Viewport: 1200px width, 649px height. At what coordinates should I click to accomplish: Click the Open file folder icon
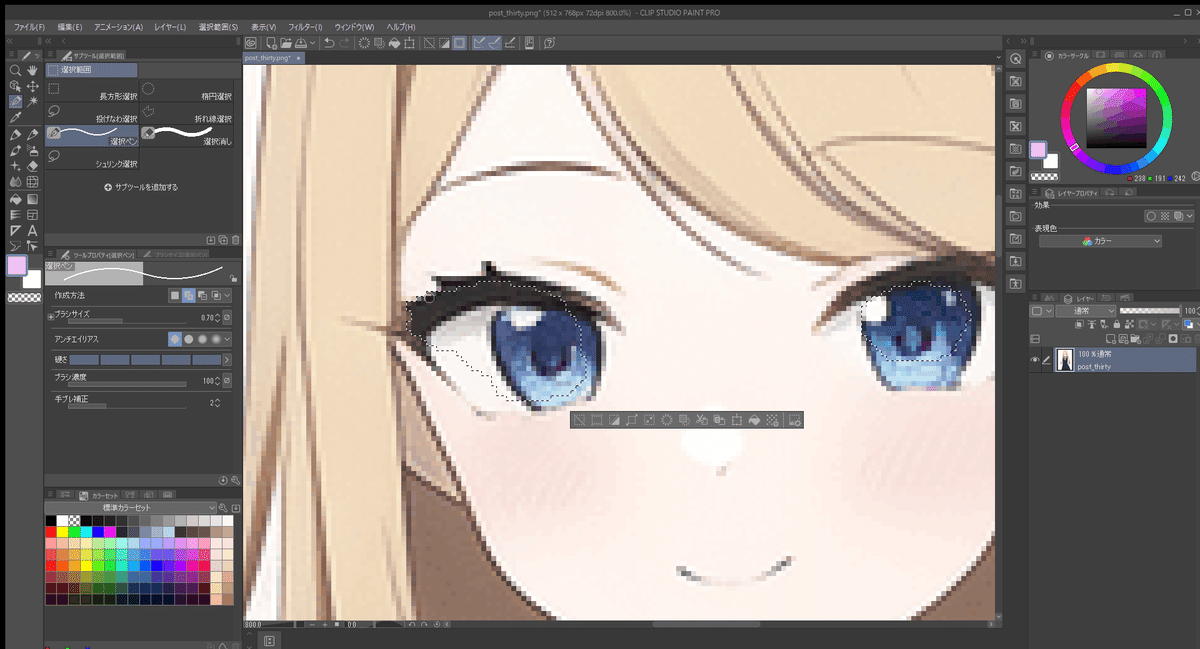coord(285,43)
